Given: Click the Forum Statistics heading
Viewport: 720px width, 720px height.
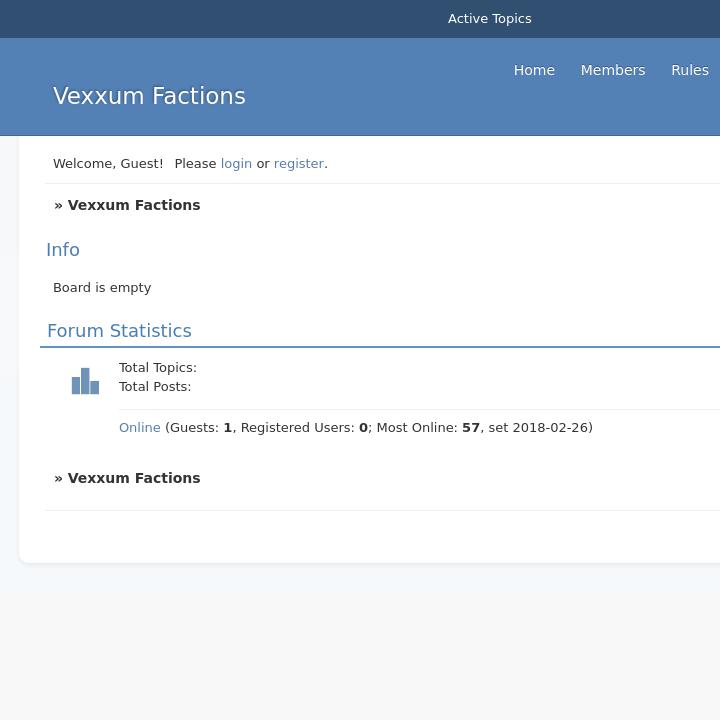Looking at the screenshot, I should click(x=119, y=331).
